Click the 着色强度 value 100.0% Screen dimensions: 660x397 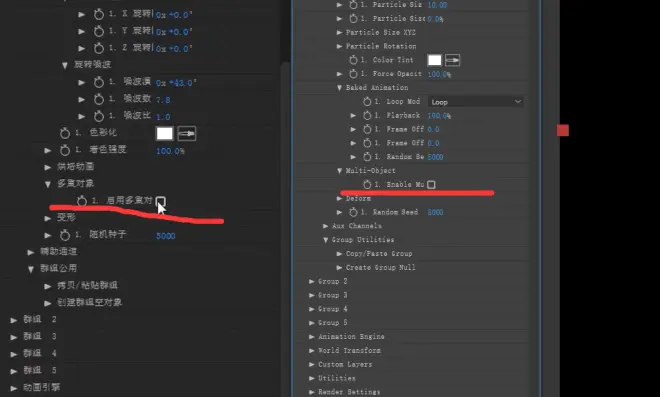pyautogui.click(x=170, y=151)
